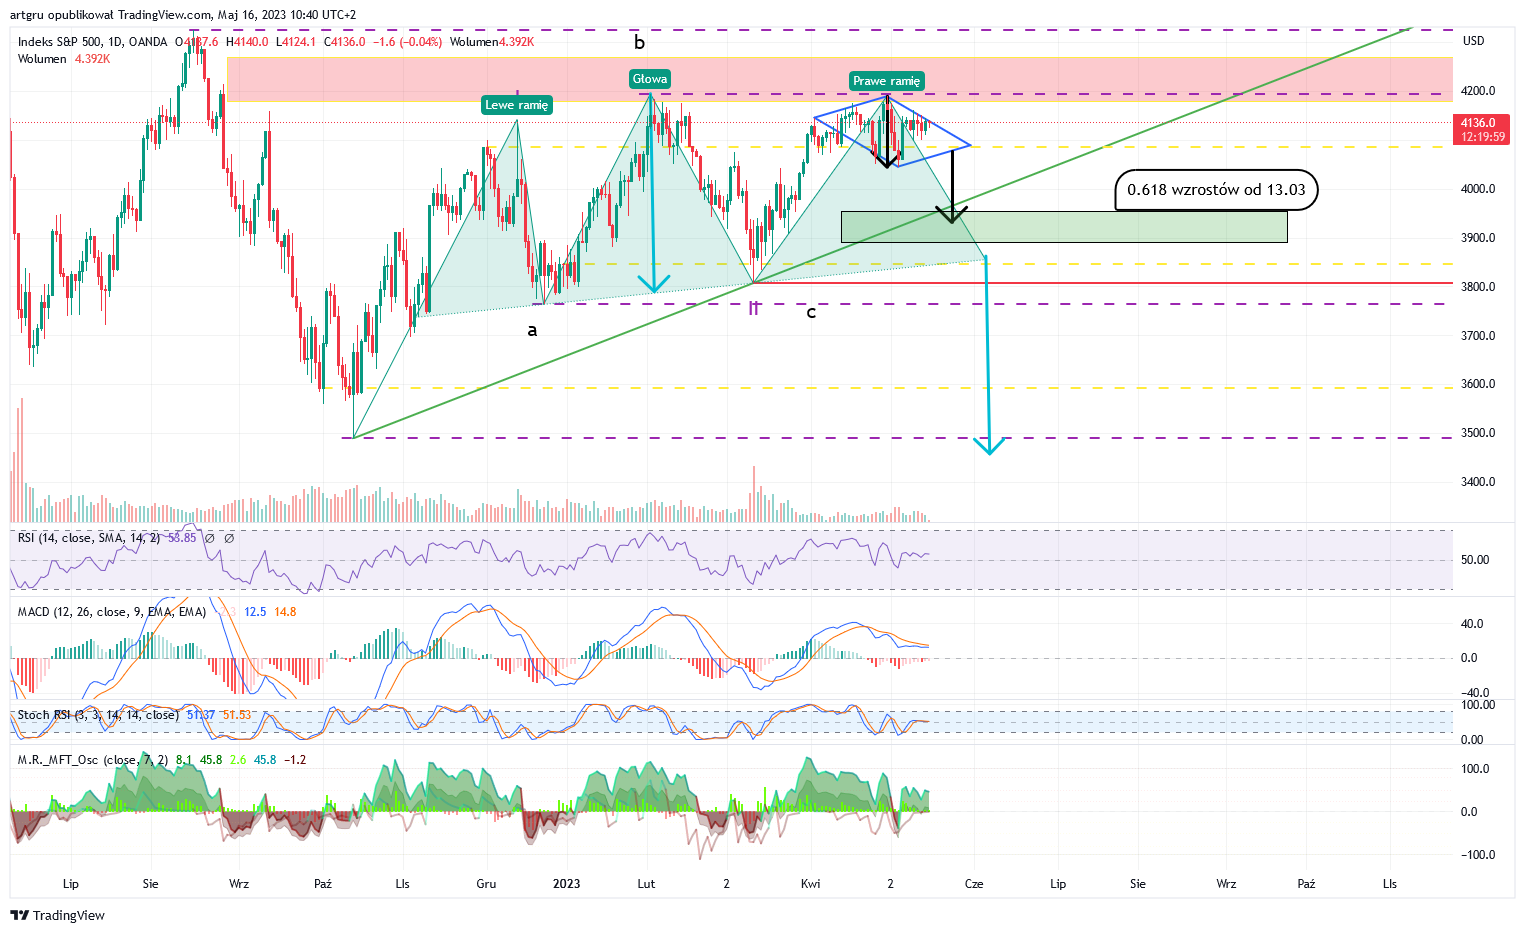This screenshot has width=1525, height=933.
Task: Click the 3800.0 price axis label
Action: click(x=1478, y=287)
